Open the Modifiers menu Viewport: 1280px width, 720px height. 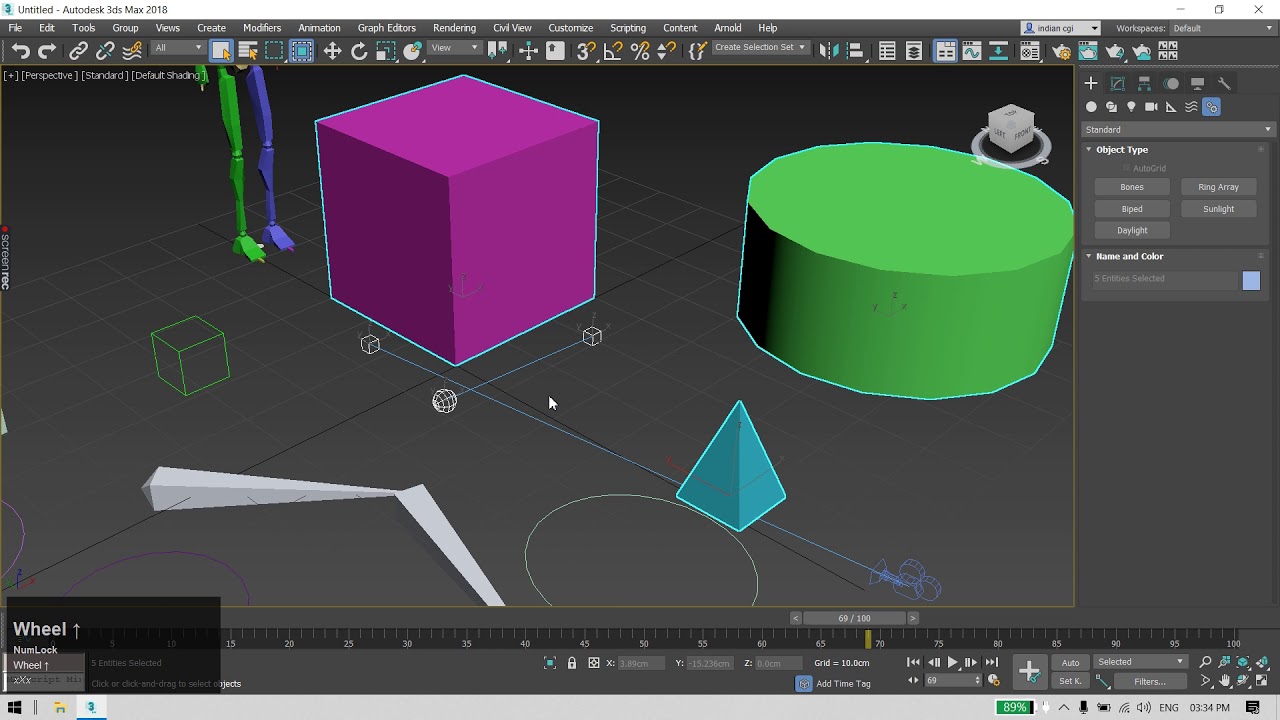[262, 28]
